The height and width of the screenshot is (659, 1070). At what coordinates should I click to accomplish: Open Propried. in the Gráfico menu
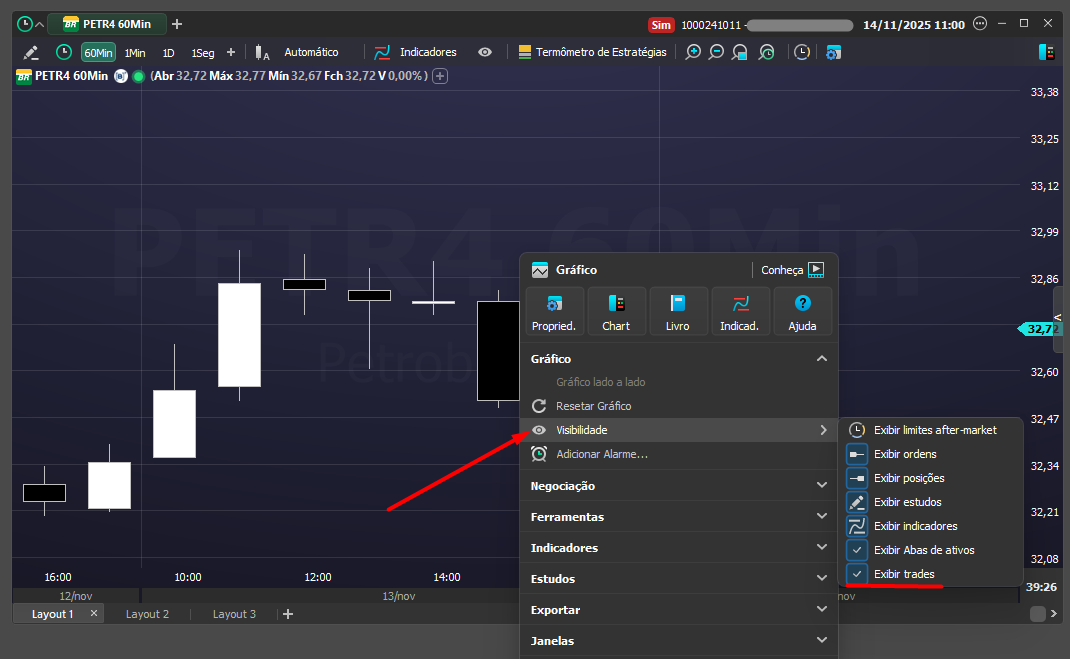[x=554, y=312]
